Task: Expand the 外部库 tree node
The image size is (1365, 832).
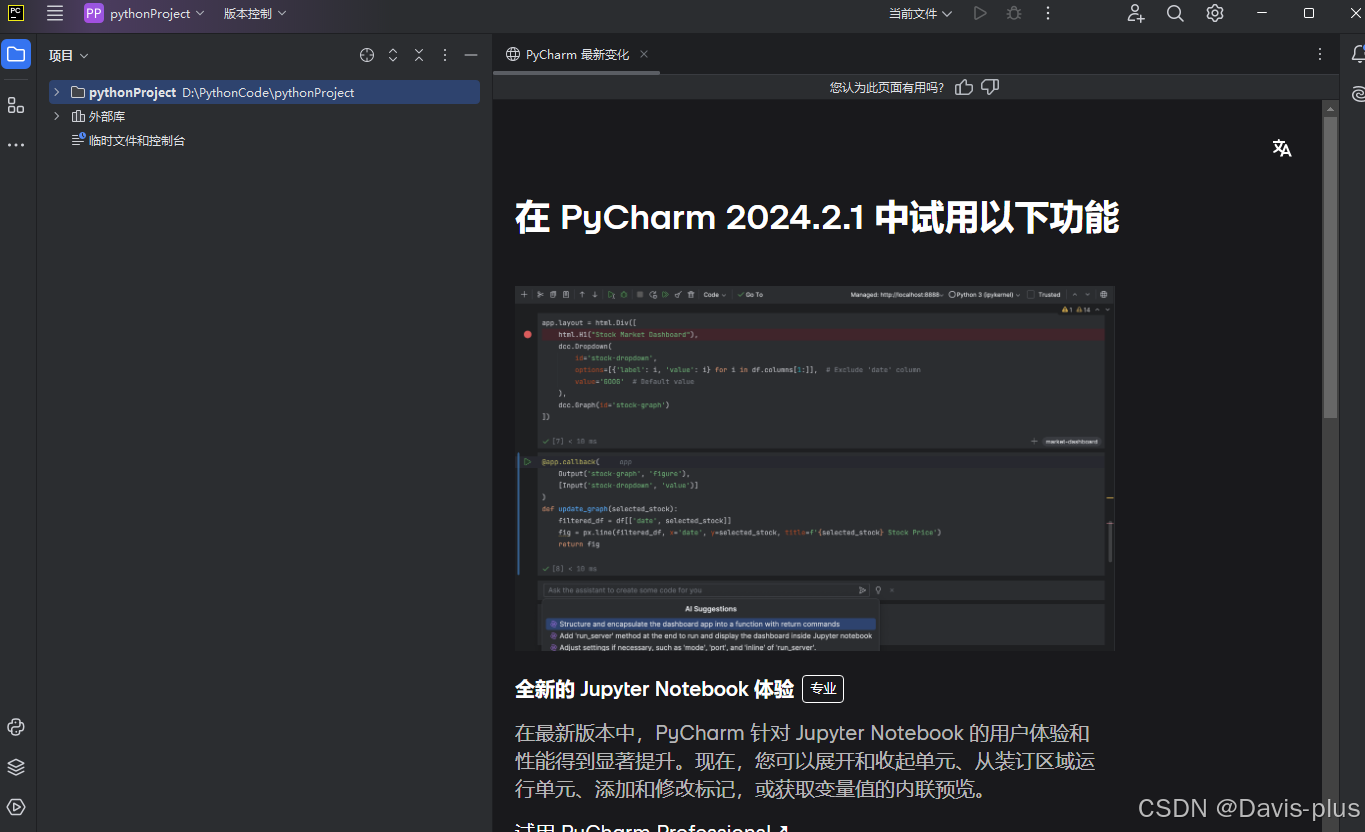Action: (57, 116)
